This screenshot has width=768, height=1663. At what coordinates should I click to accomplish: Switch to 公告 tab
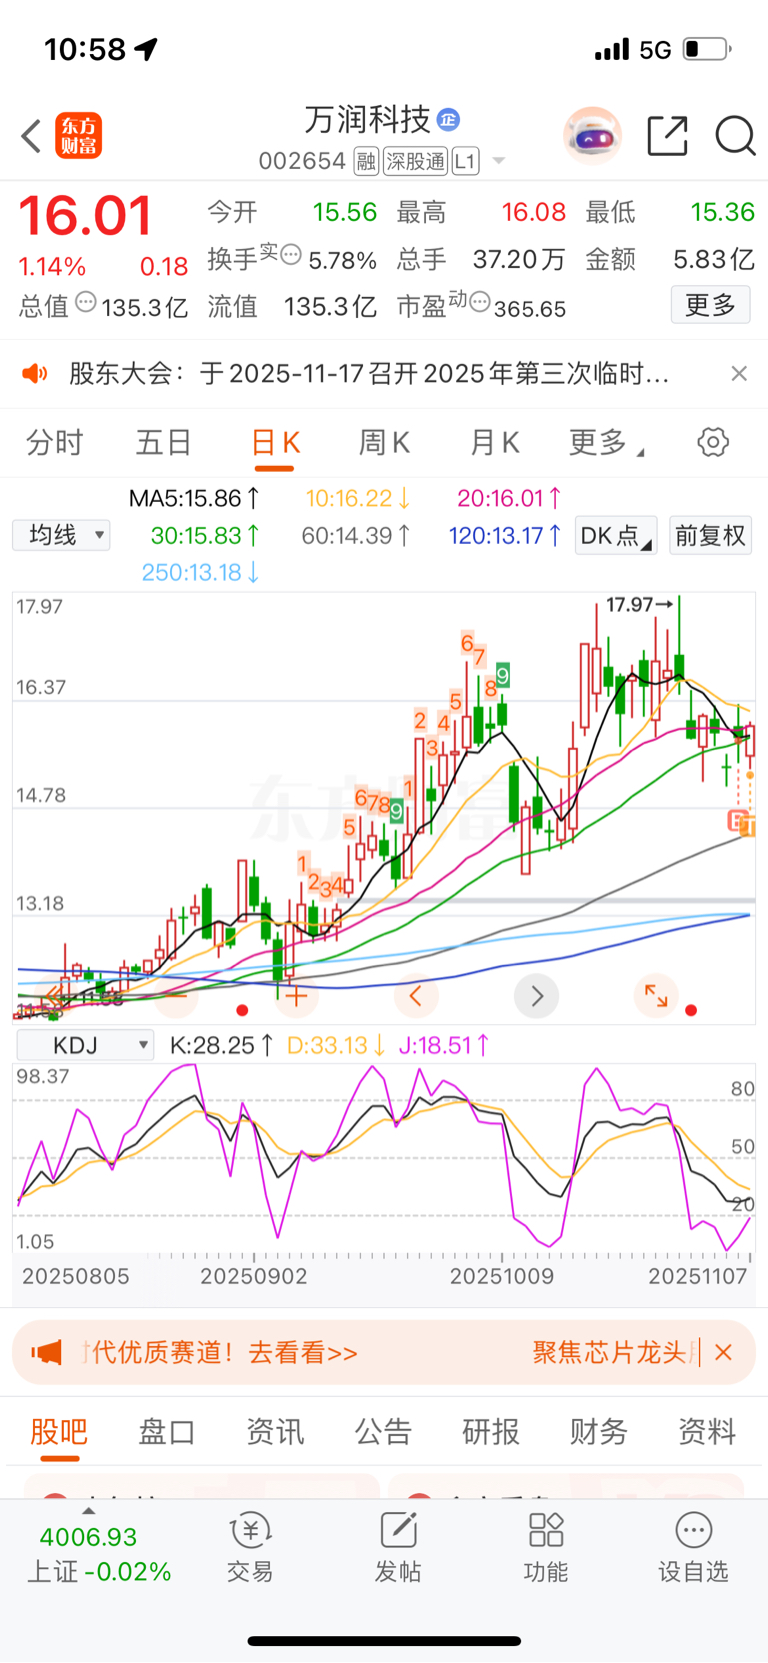click(383, 1432)
